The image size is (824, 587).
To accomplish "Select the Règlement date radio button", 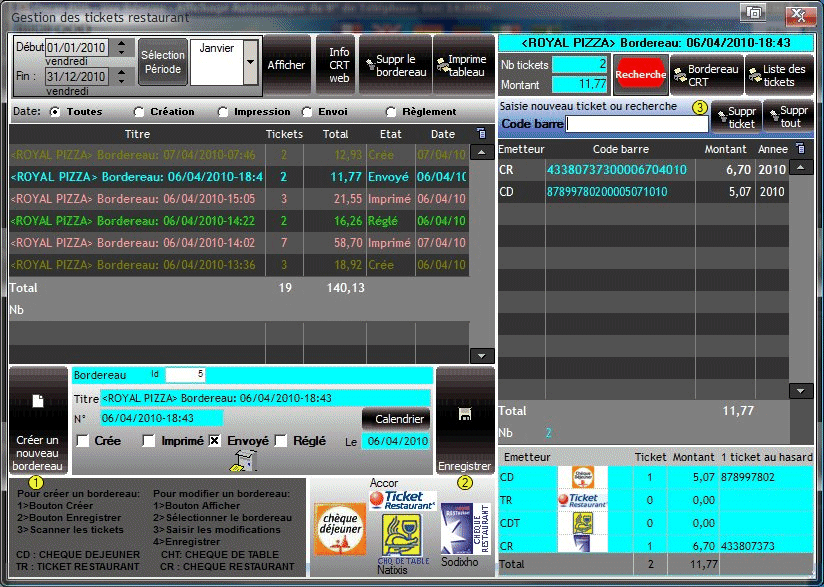I will point(391,112).
